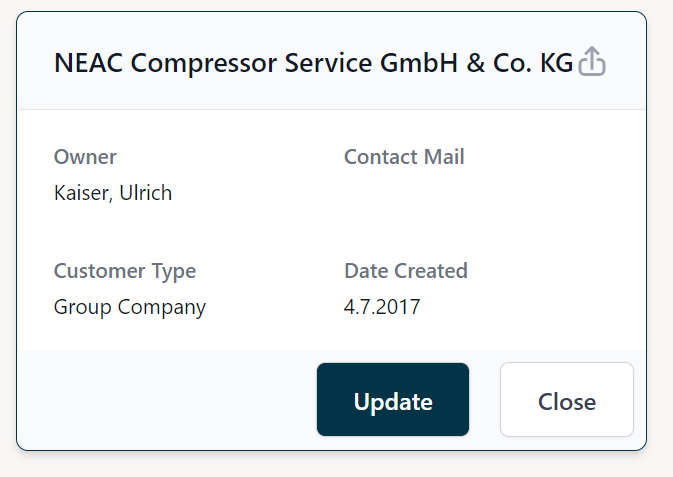
Task: Click the word NEAC in the title
Action: click(x=88, y=63)
